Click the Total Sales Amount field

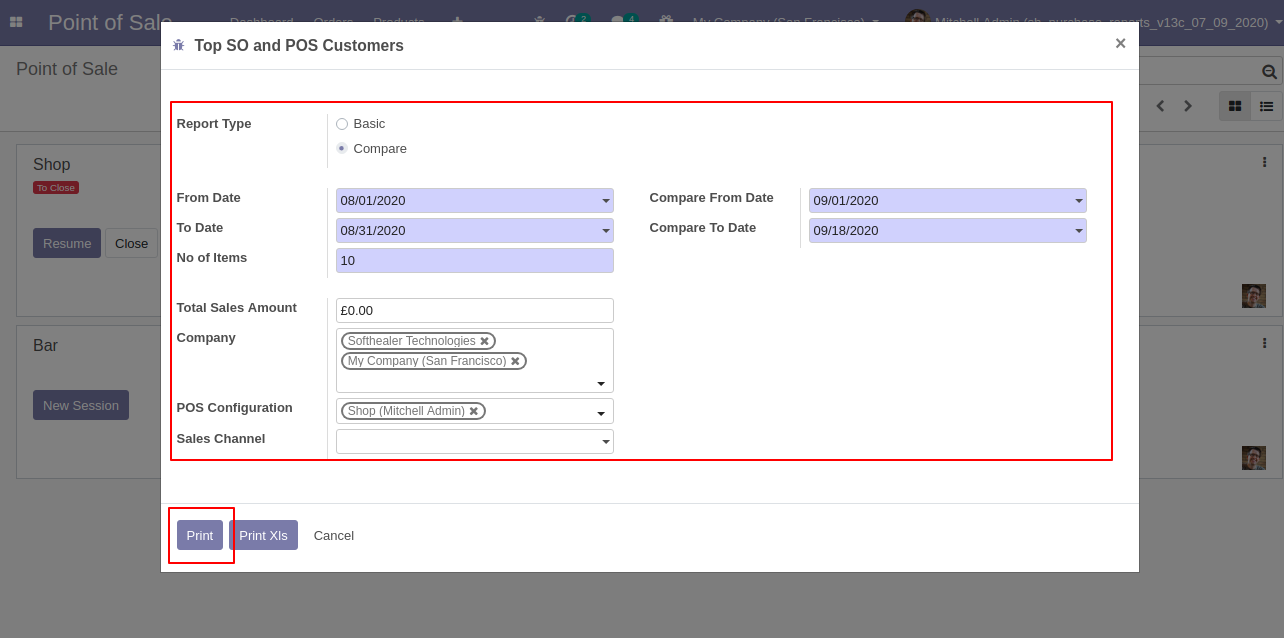[475, 311]
